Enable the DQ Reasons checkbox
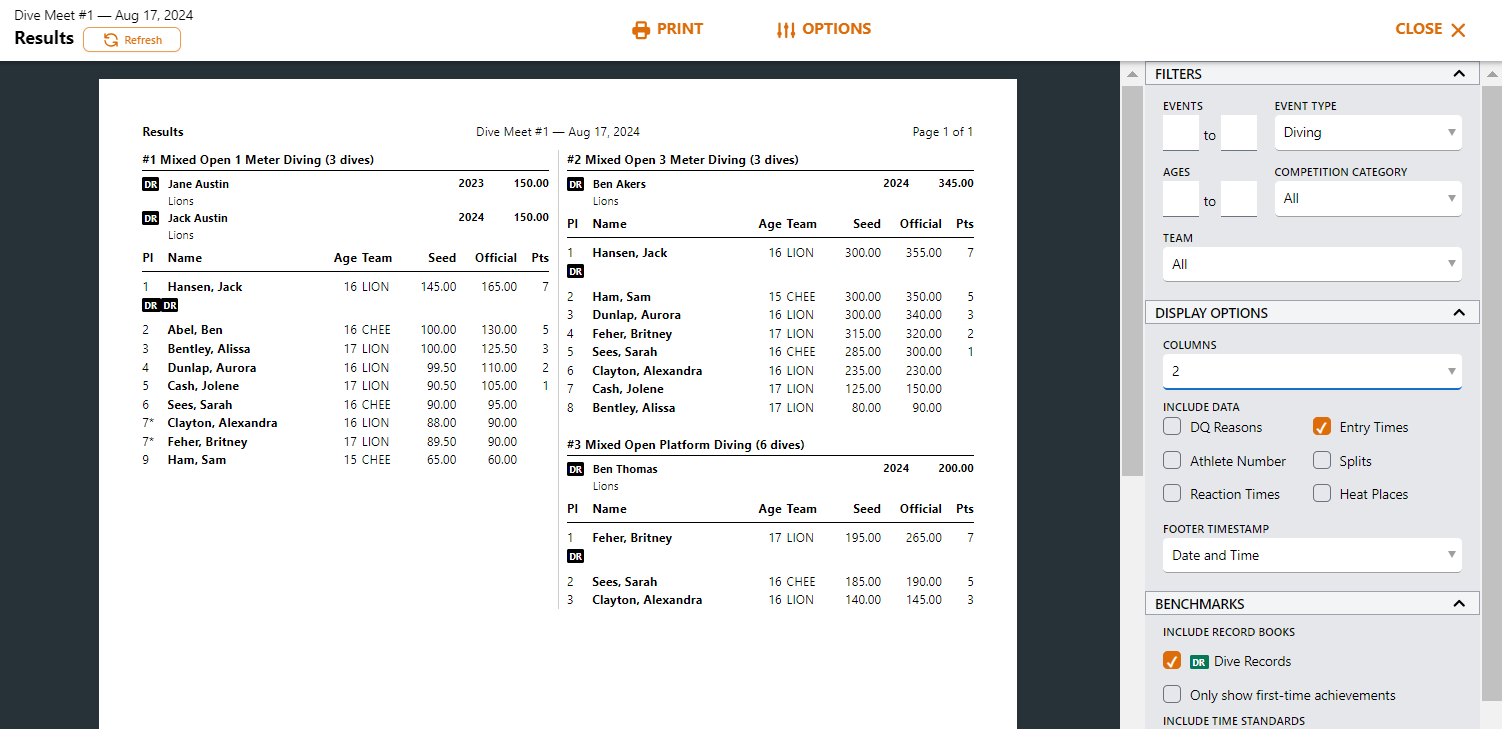This screenshot has height=729, width=1502. pos(1172,428)
